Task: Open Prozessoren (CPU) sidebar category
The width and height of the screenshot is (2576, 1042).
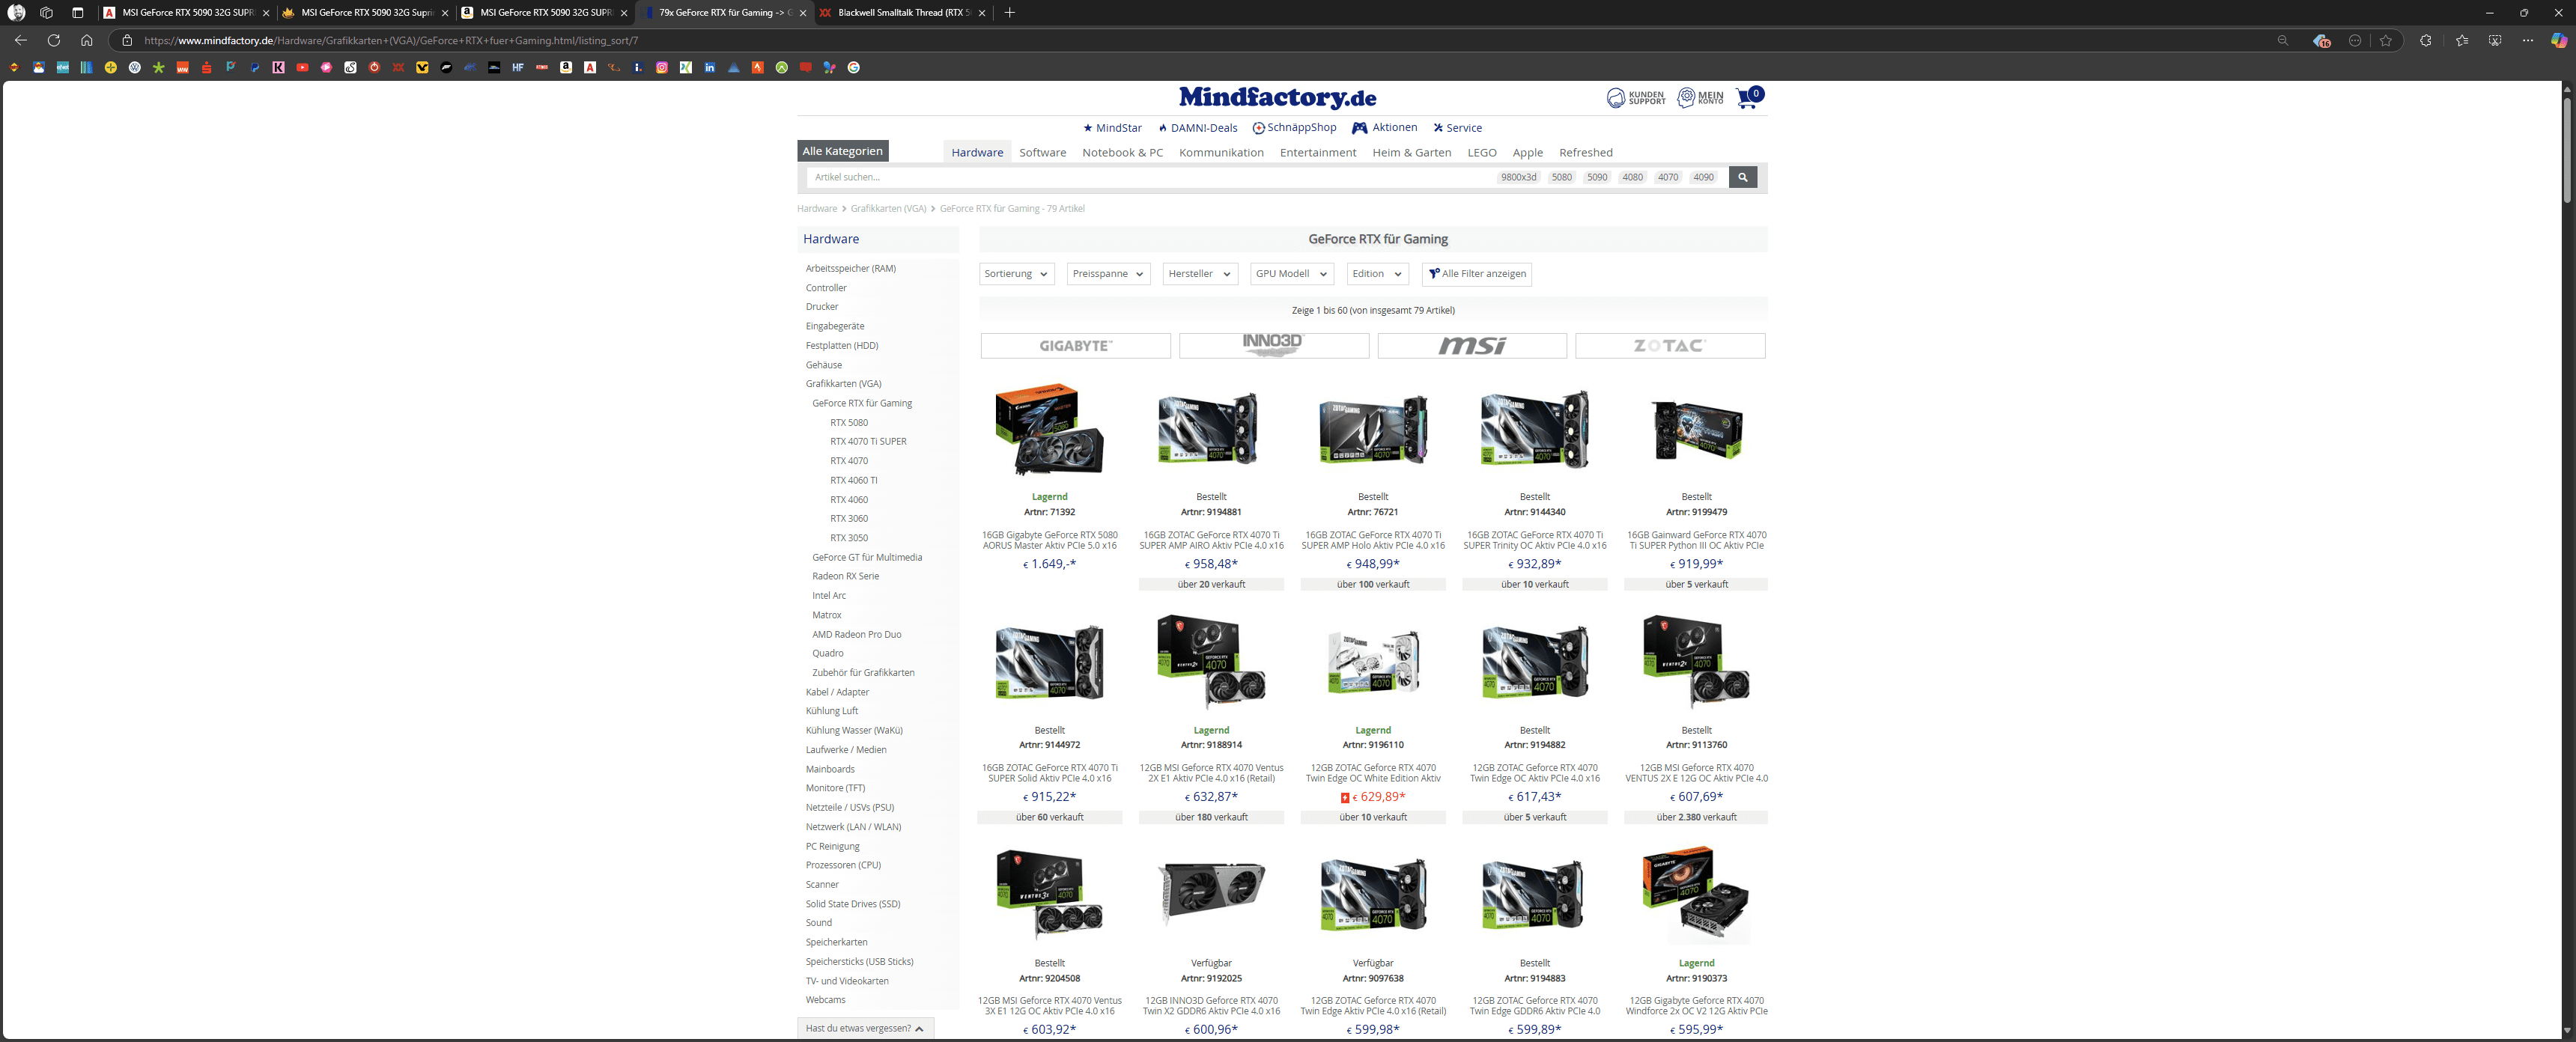Action: pyautogui.click(x=843, y=865)
